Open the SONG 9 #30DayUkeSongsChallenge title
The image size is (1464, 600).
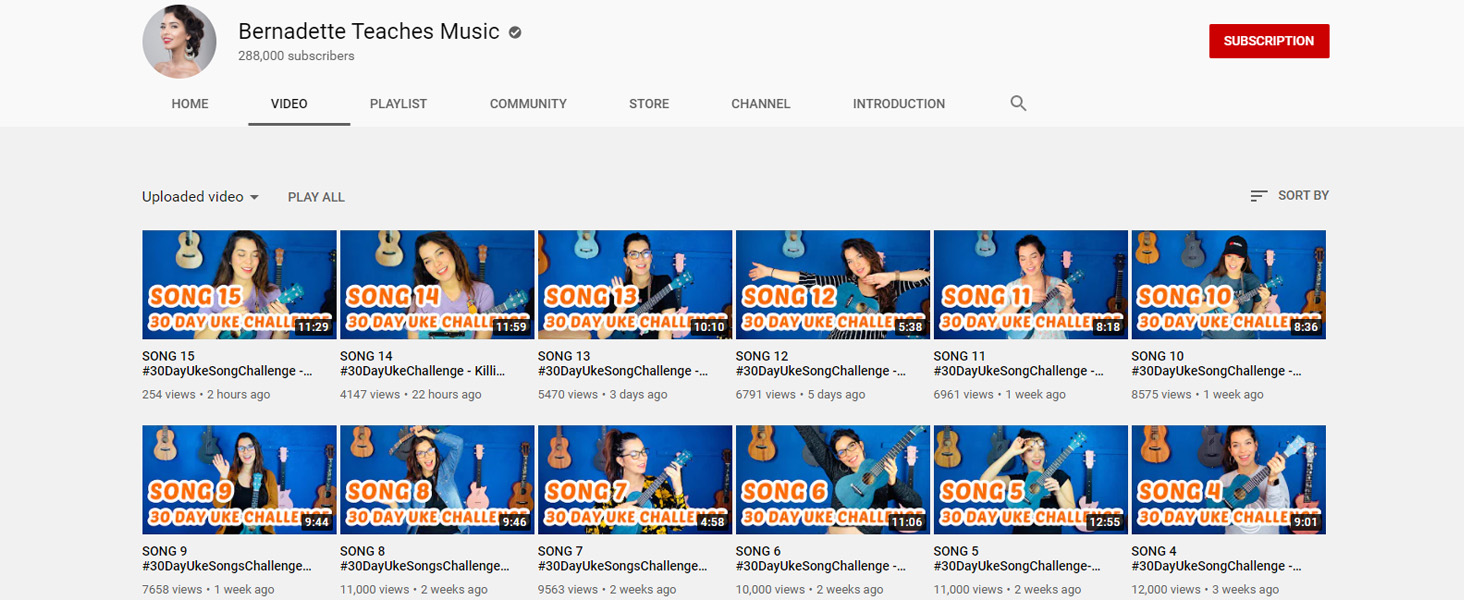(227, 558)
